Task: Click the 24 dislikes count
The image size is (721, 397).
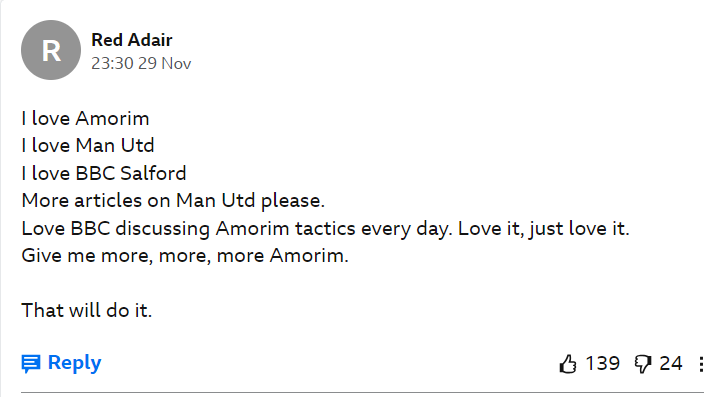Action: [x=671, y=363]
